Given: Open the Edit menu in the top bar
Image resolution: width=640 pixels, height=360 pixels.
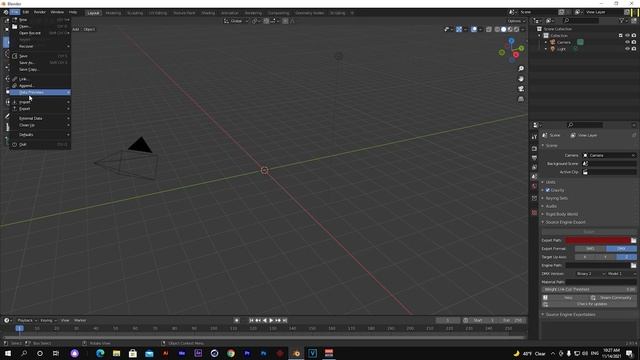Looking at the screenshot, I should coord(26,12).
